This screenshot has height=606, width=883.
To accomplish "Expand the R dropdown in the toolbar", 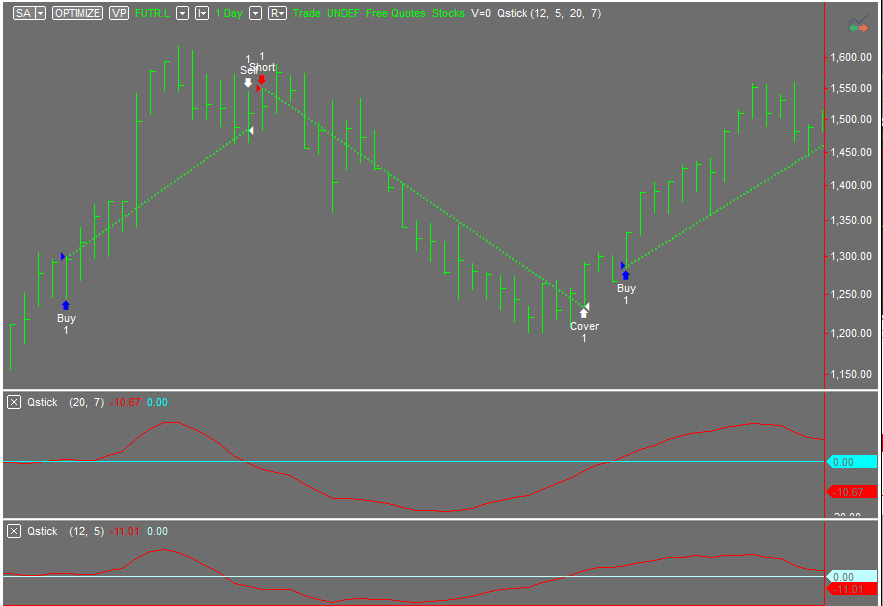I will coord(281,13).
